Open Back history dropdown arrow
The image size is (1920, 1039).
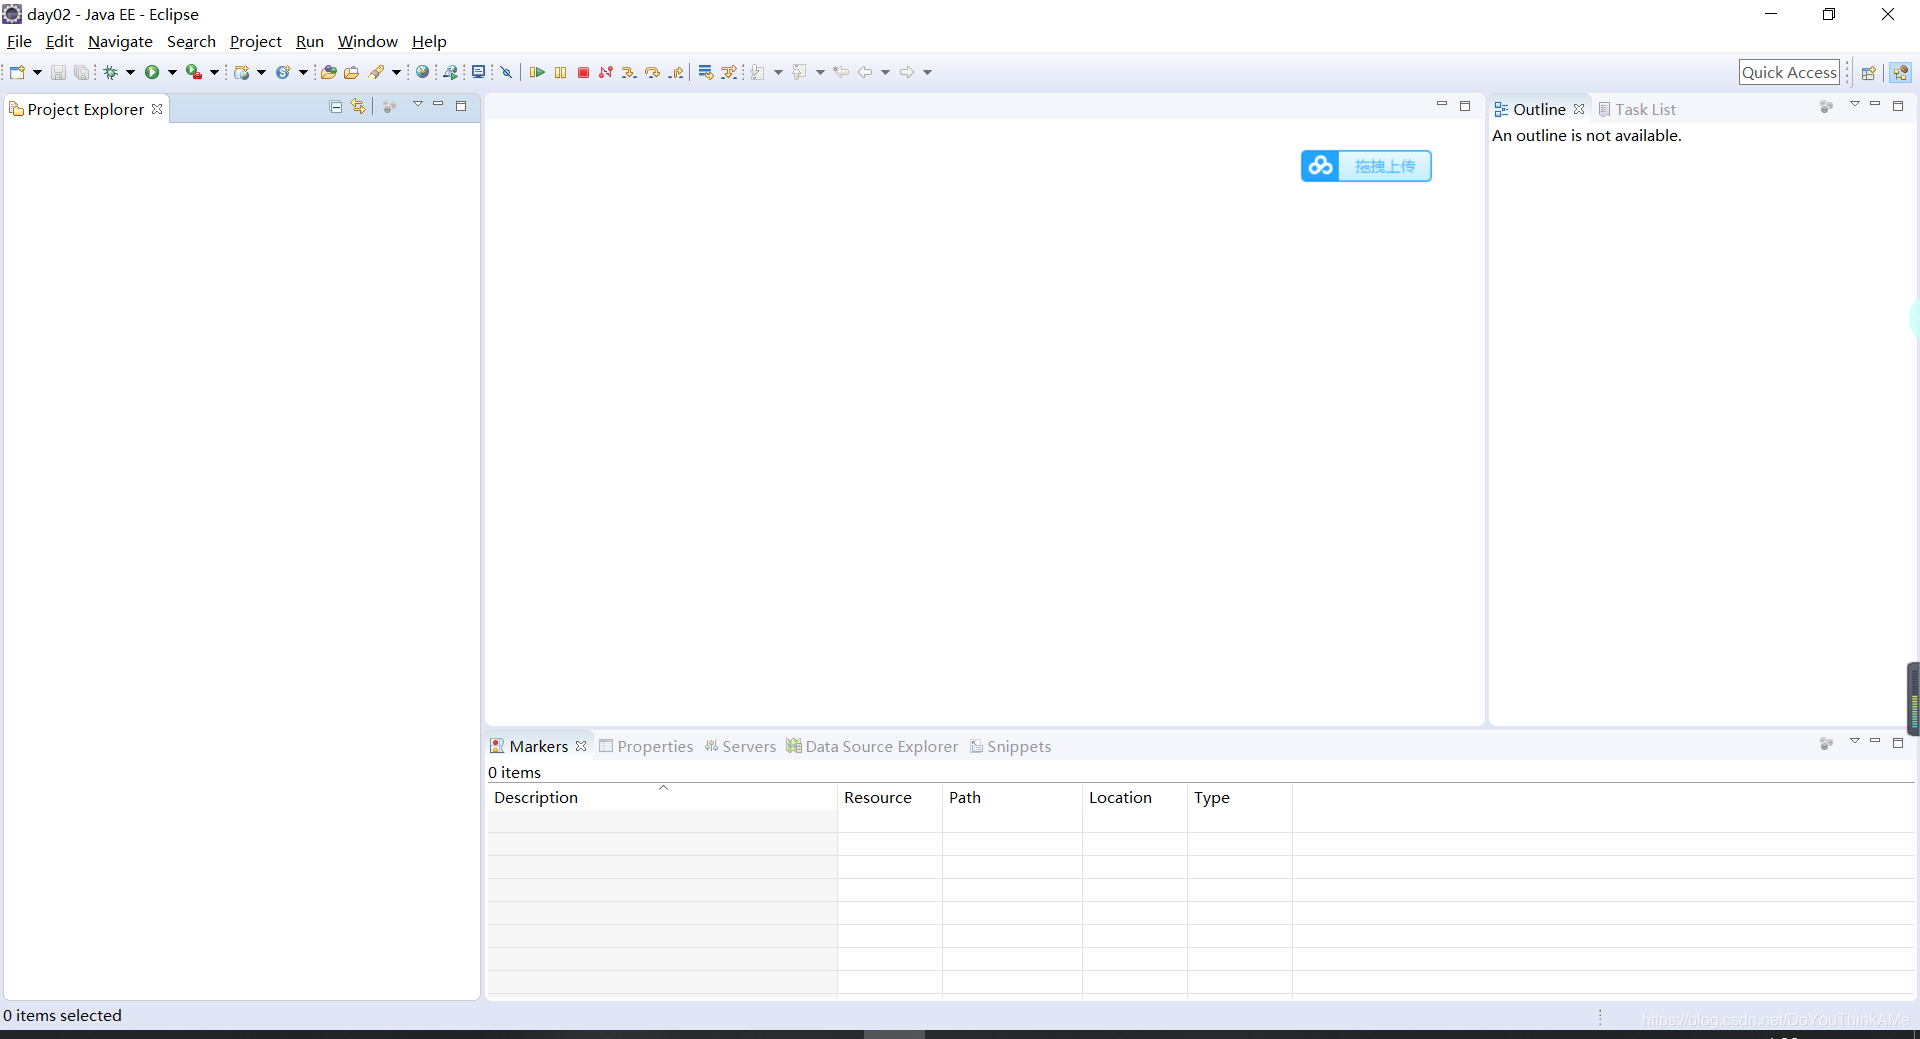pos(885,72)
